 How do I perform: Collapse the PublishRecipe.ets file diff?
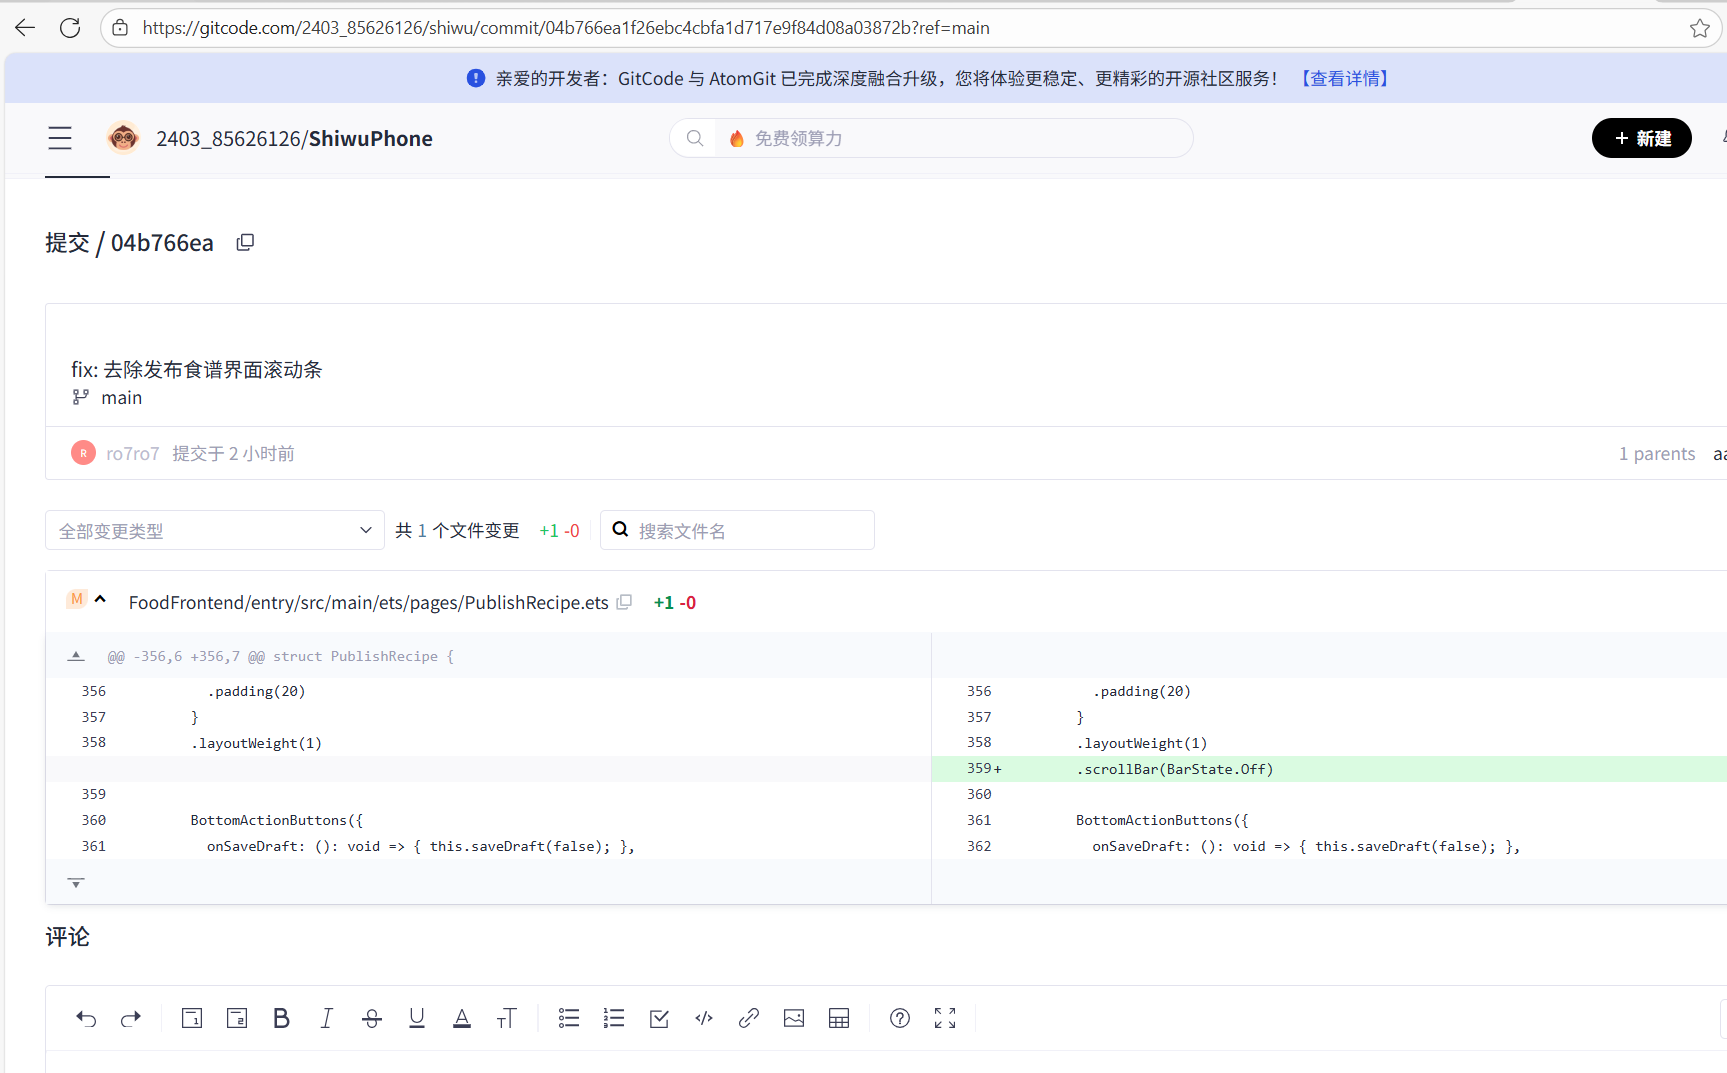coord(100,600)
